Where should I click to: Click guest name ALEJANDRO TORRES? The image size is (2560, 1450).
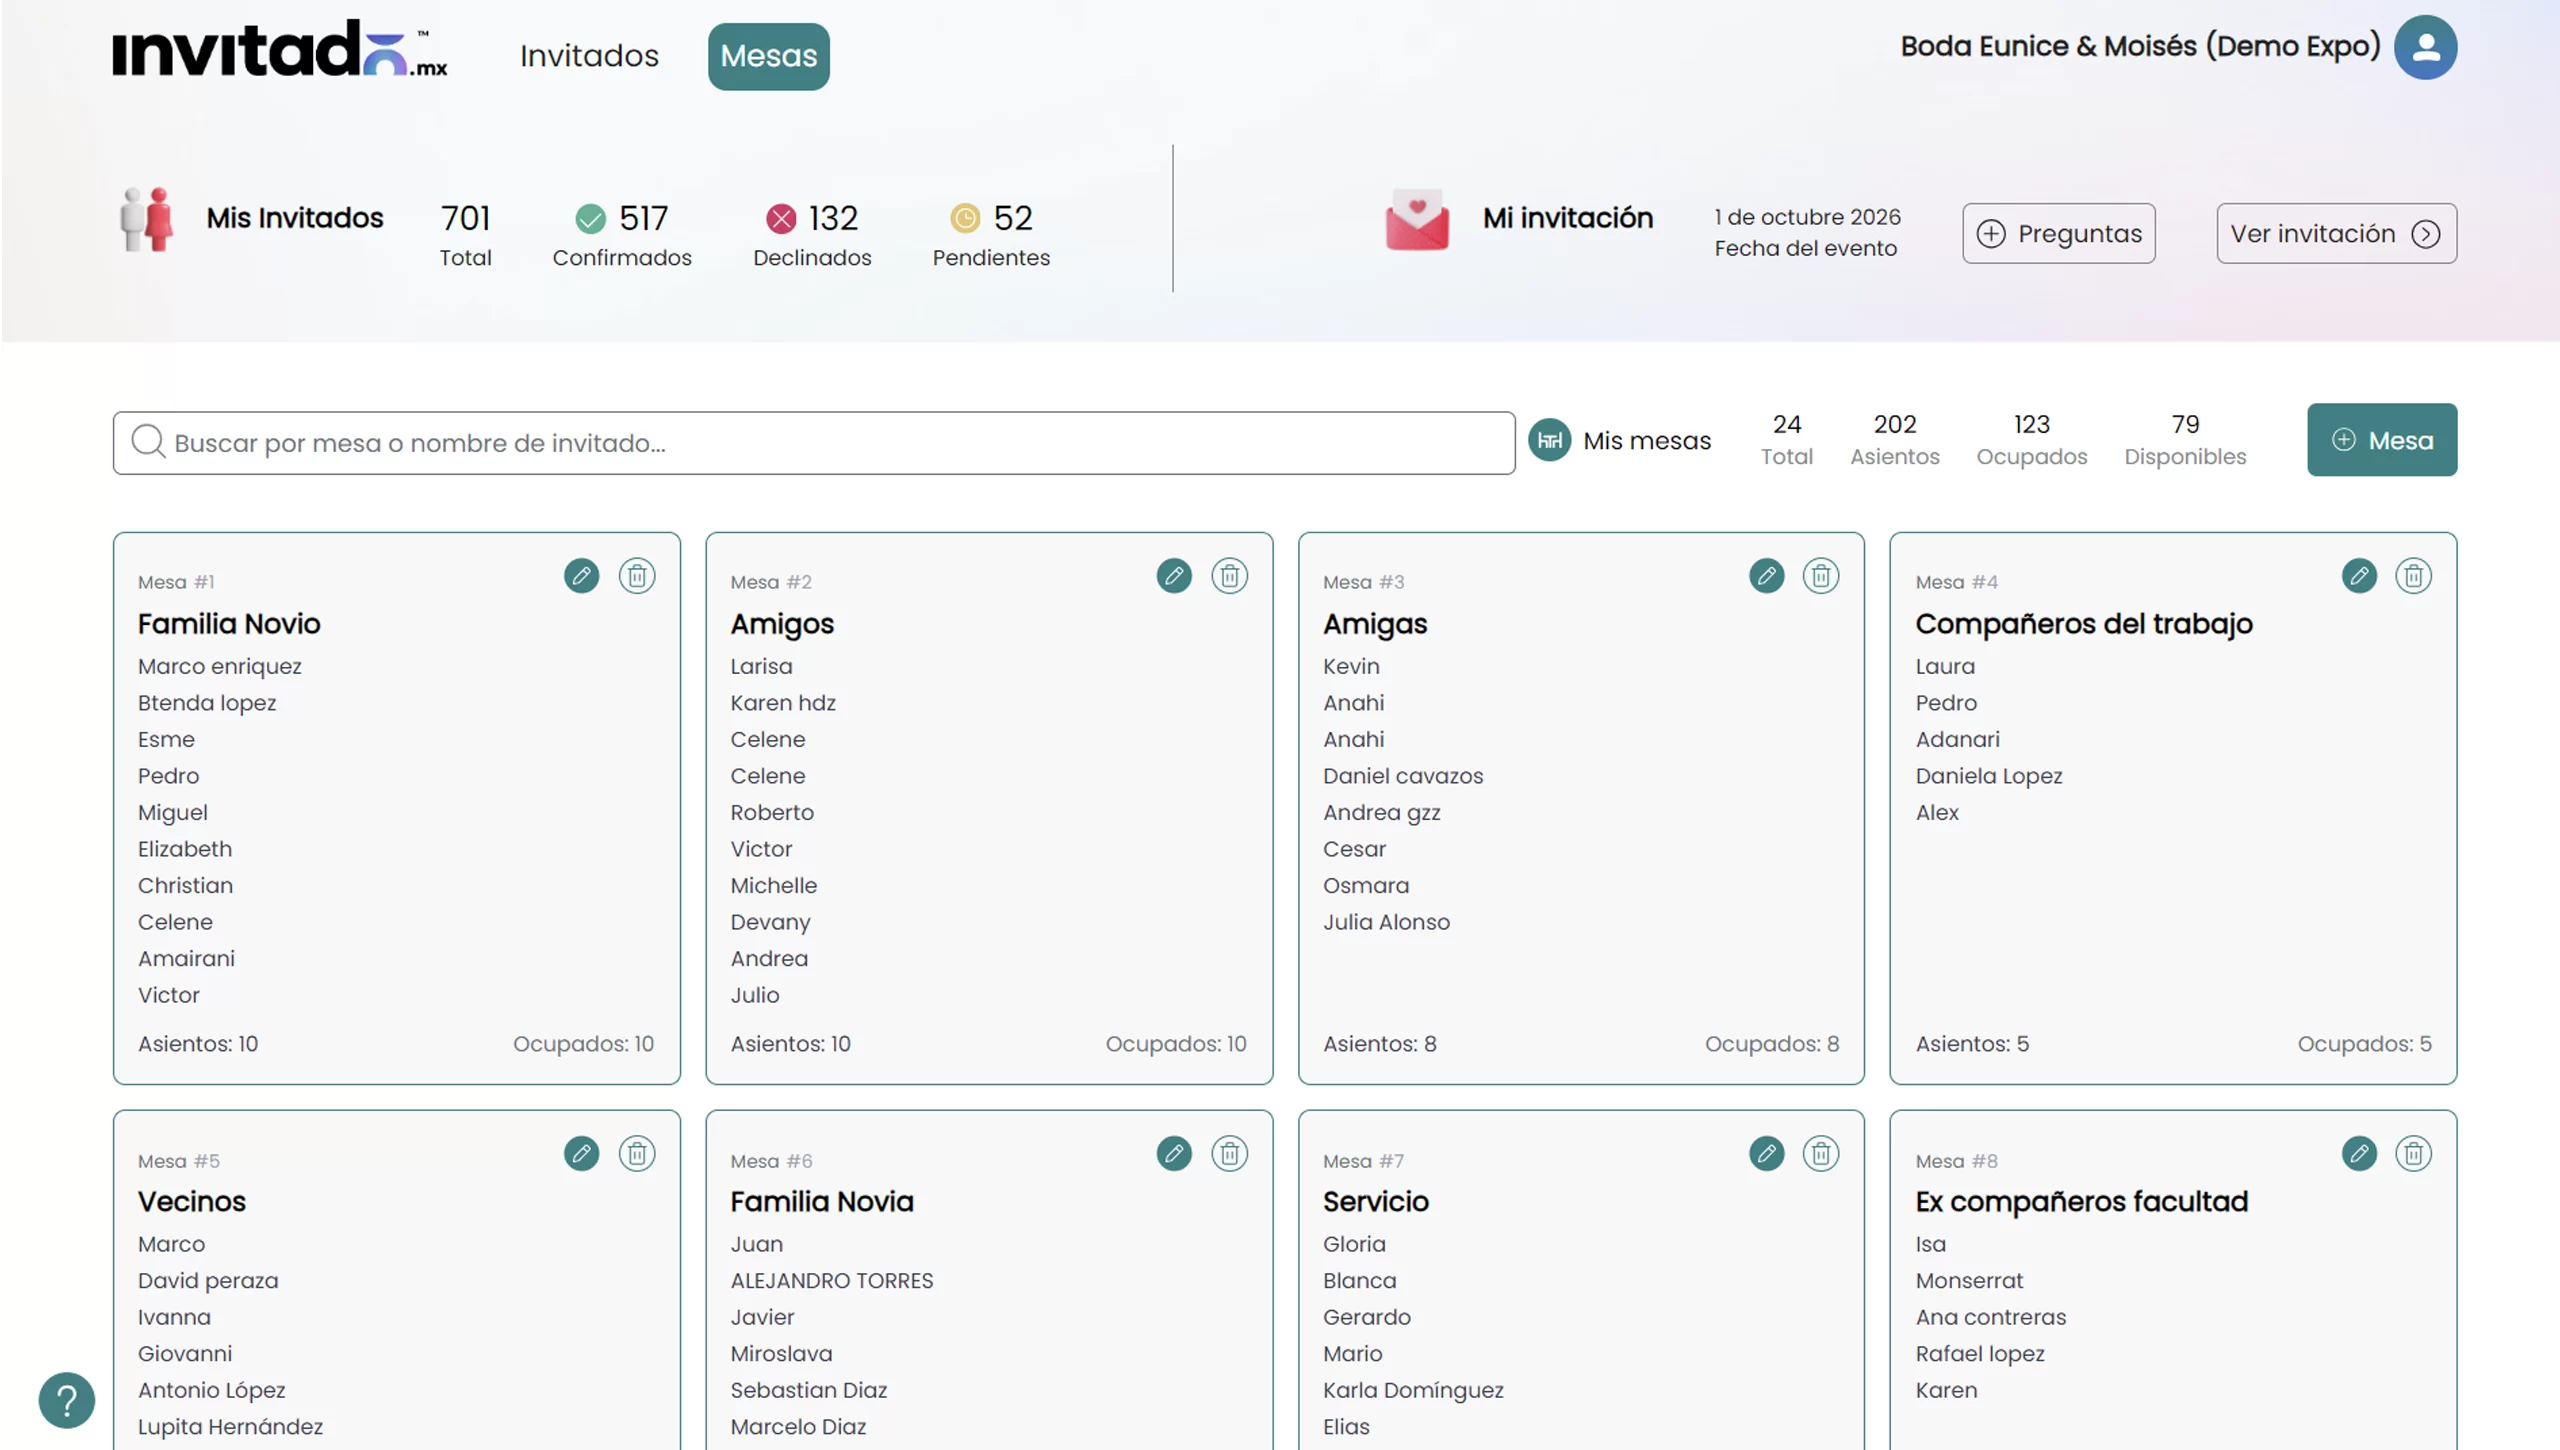[x=831, y=1281]
